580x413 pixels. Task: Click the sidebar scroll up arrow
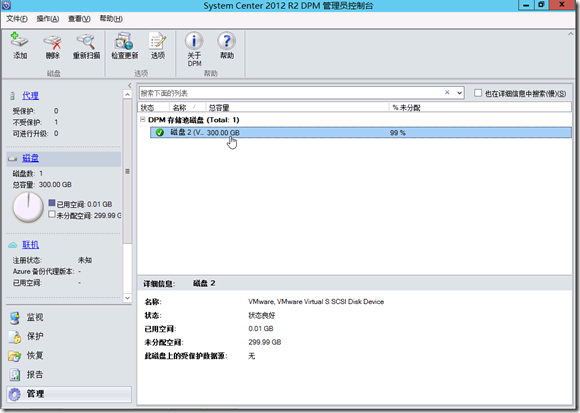pos(127,94)
